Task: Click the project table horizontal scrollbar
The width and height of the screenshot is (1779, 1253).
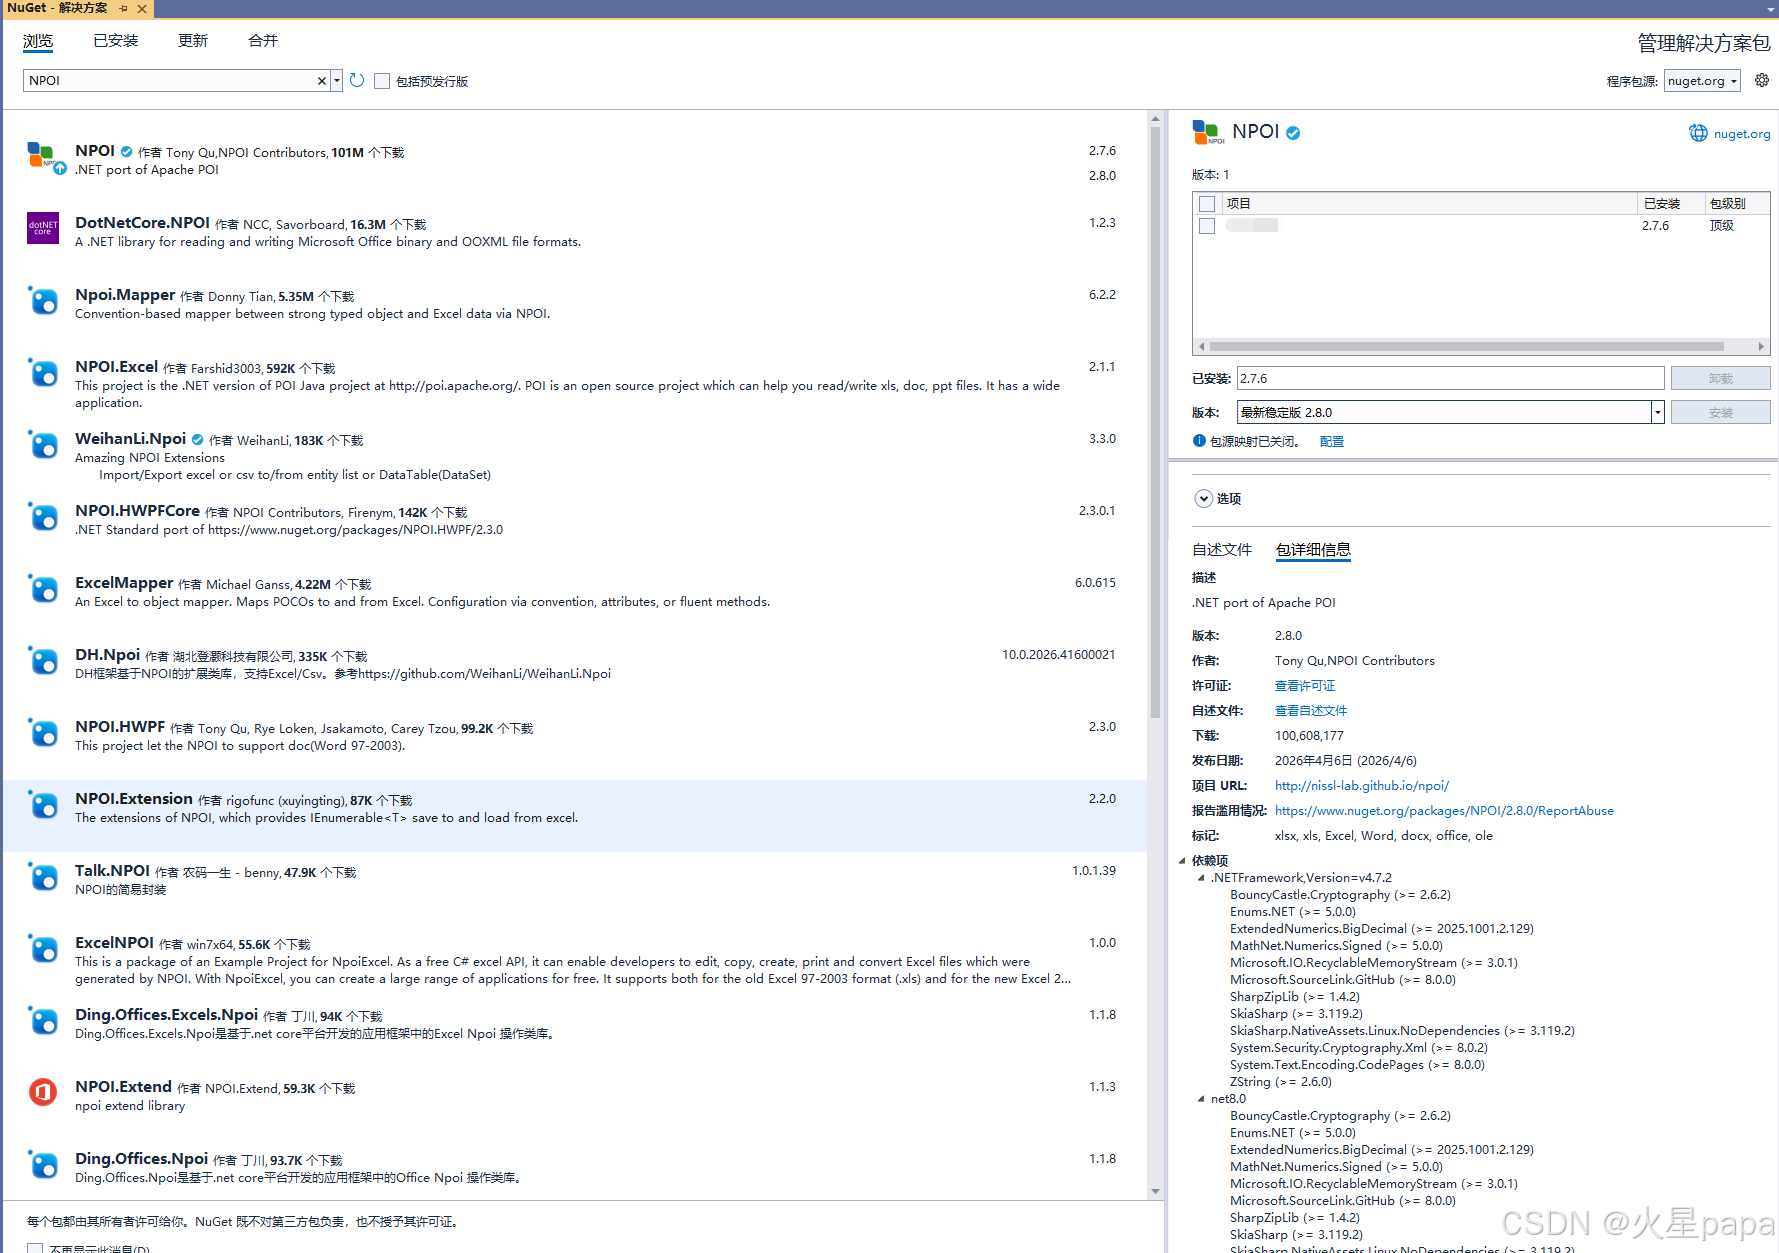Action: point(1466,347)
